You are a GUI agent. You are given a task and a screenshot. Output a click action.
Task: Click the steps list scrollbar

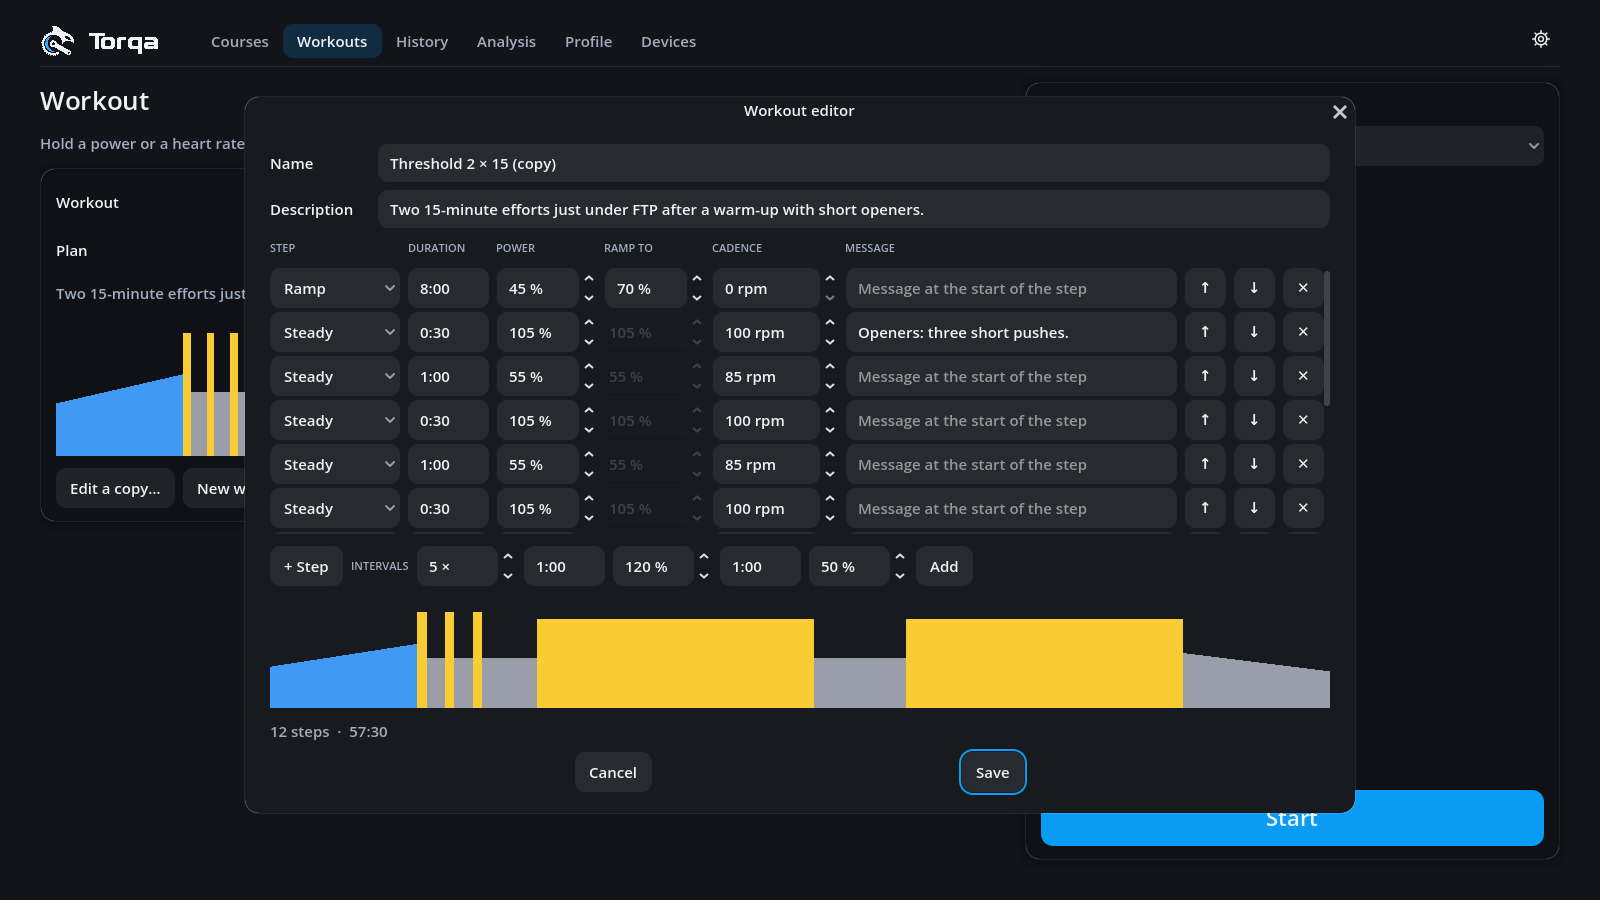pos(1327,338)
